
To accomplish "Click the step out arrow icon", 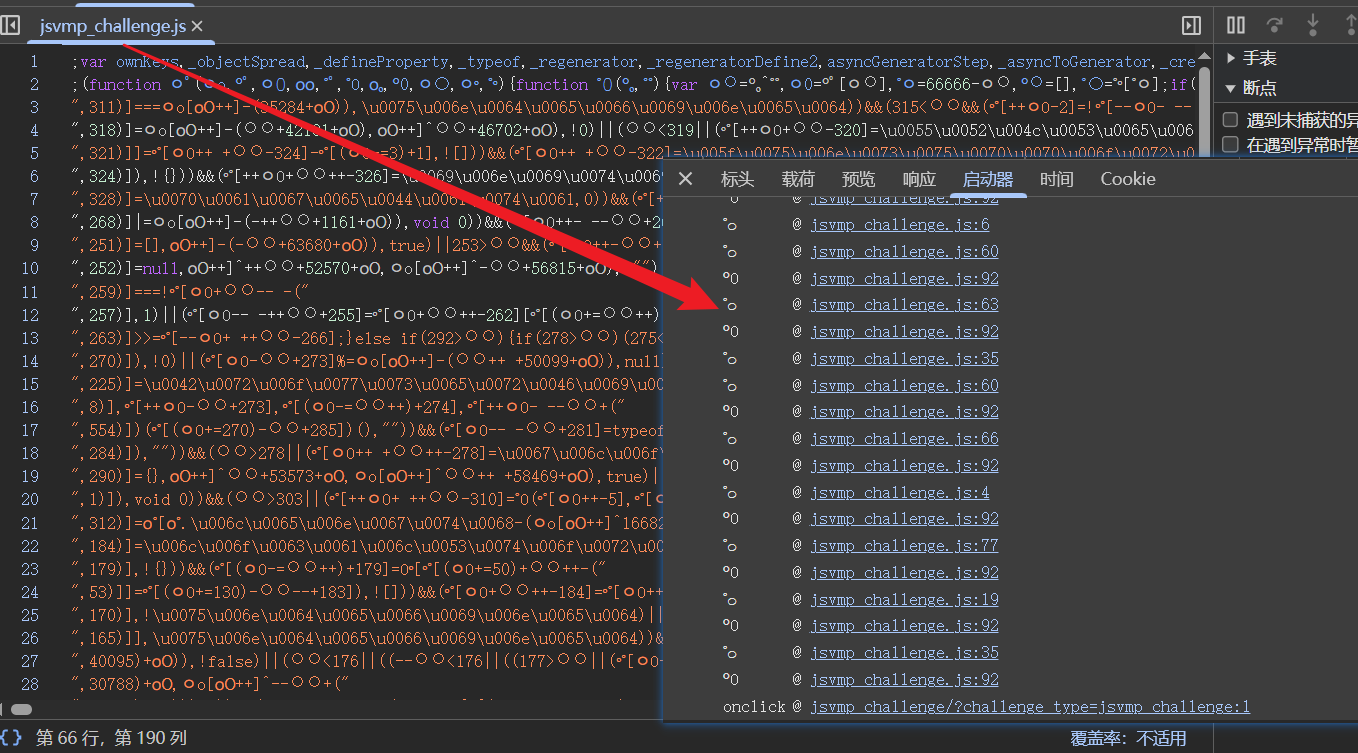I will [x=1350, y=25].
